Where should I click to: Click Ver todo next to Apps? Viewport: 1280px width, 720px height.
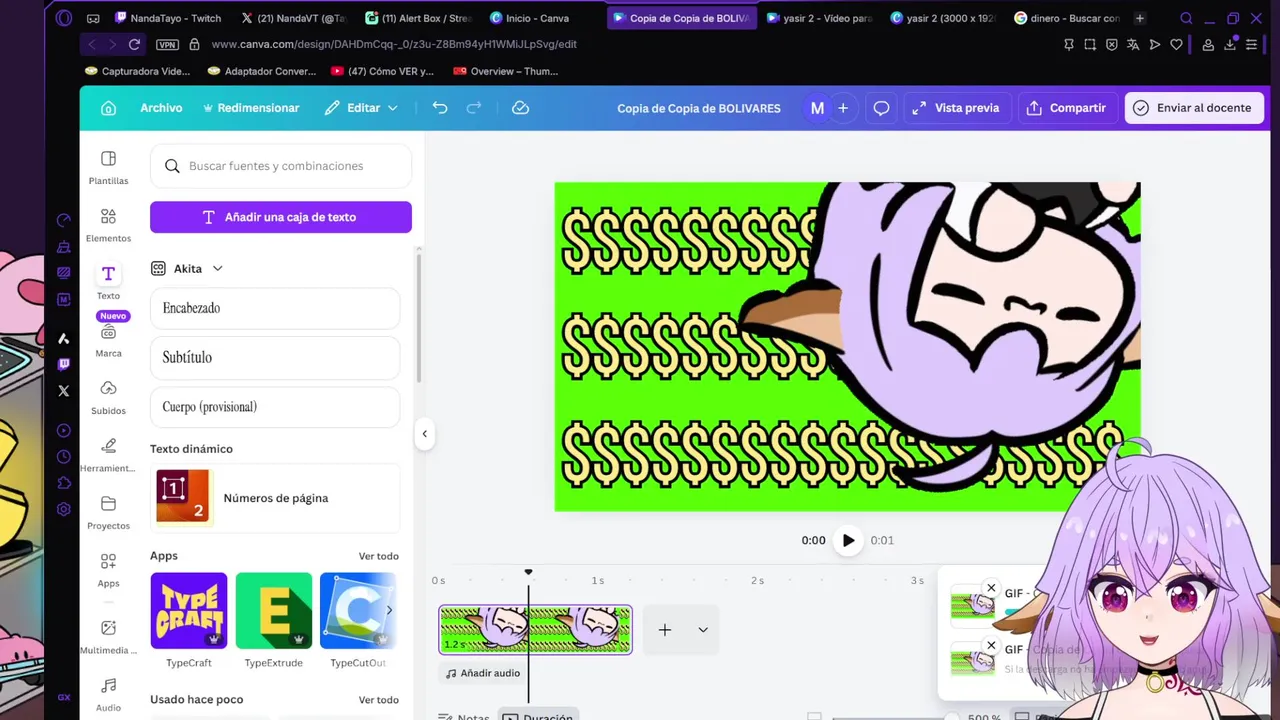pos(378,556)
